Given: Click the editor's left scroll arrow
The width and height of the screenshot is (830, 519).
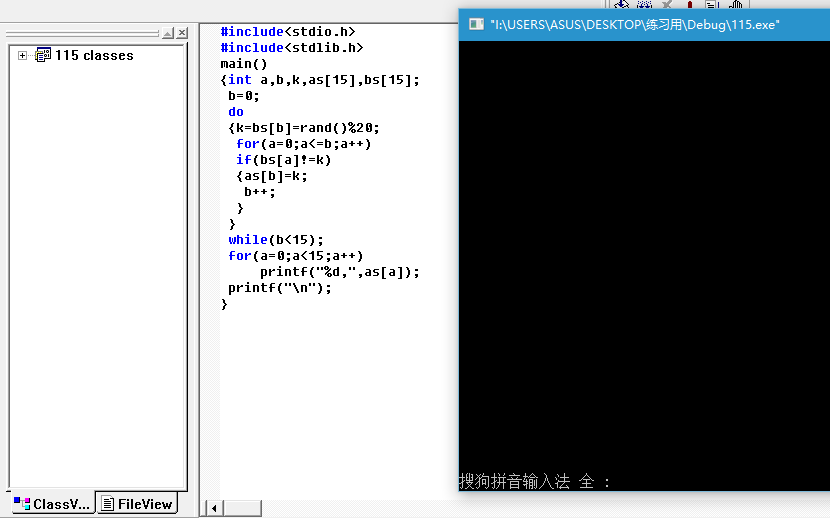Looking at the screenshot, I should [214, 508].
